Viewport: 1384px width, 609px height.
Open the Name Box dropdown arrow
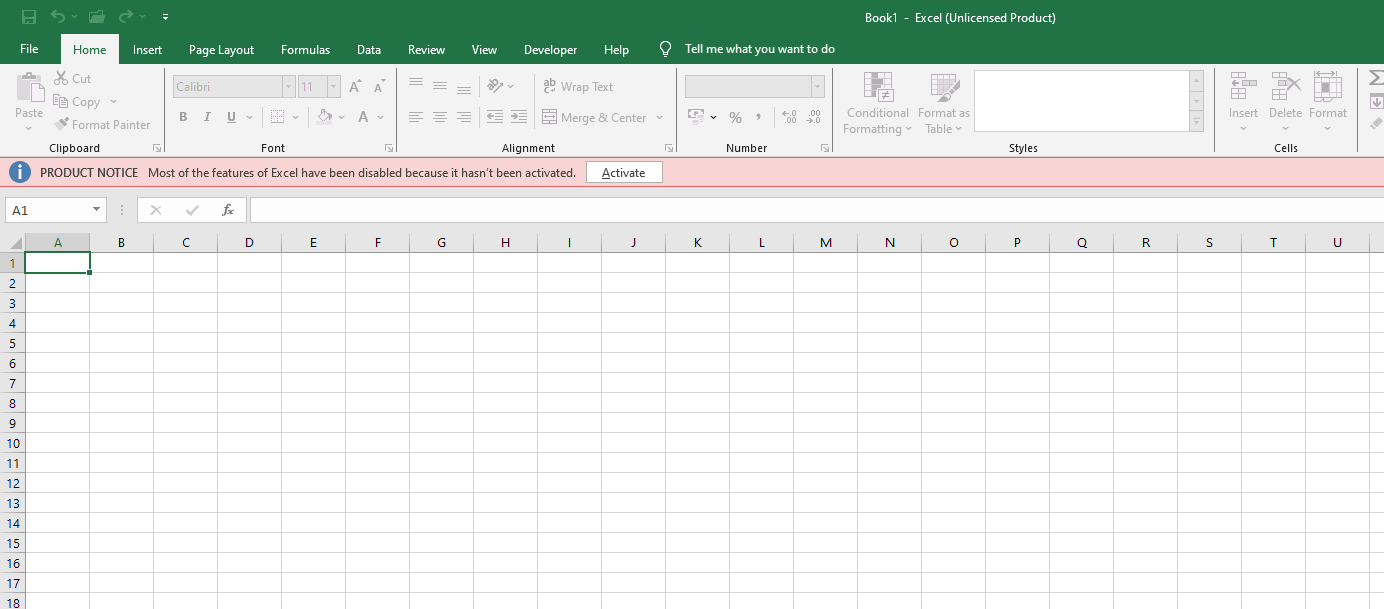tap(97, 210)
